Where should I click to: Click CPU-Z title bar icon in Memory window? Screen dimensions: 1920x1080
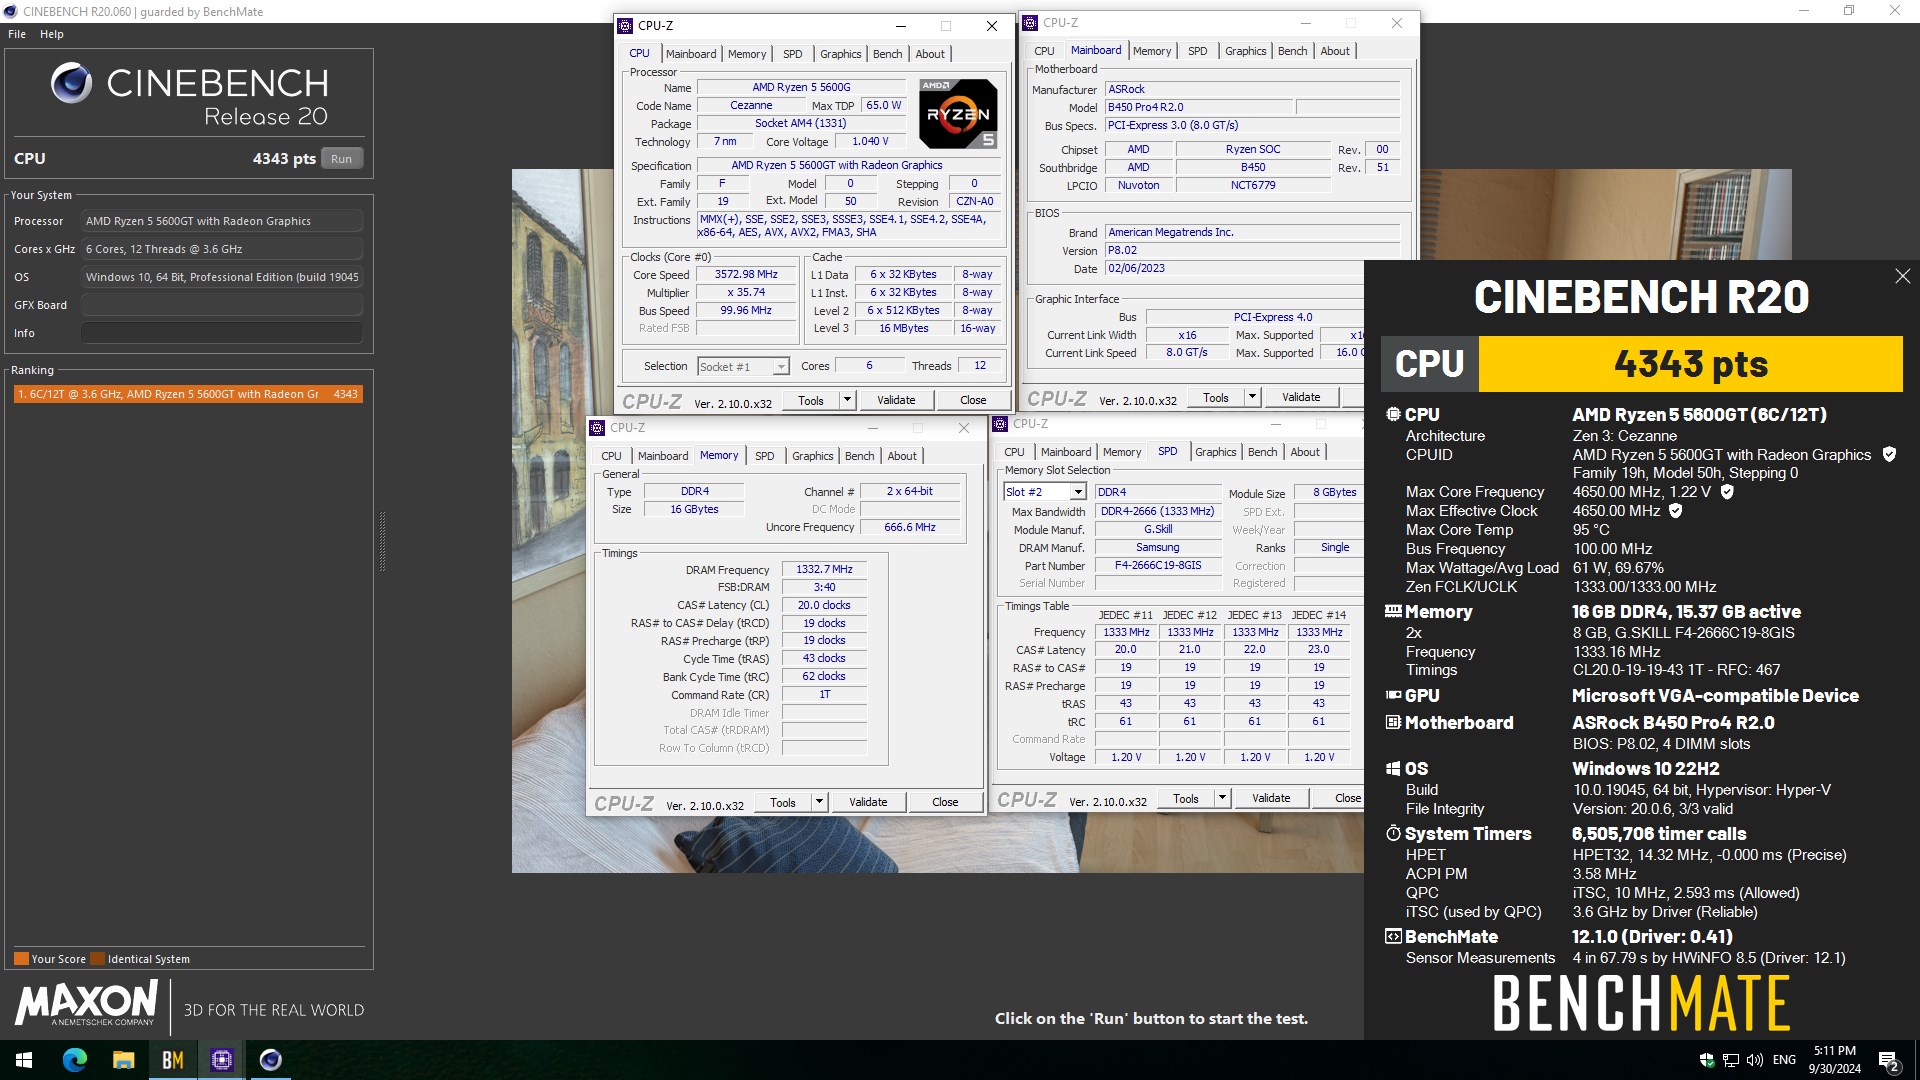(597, 427)
